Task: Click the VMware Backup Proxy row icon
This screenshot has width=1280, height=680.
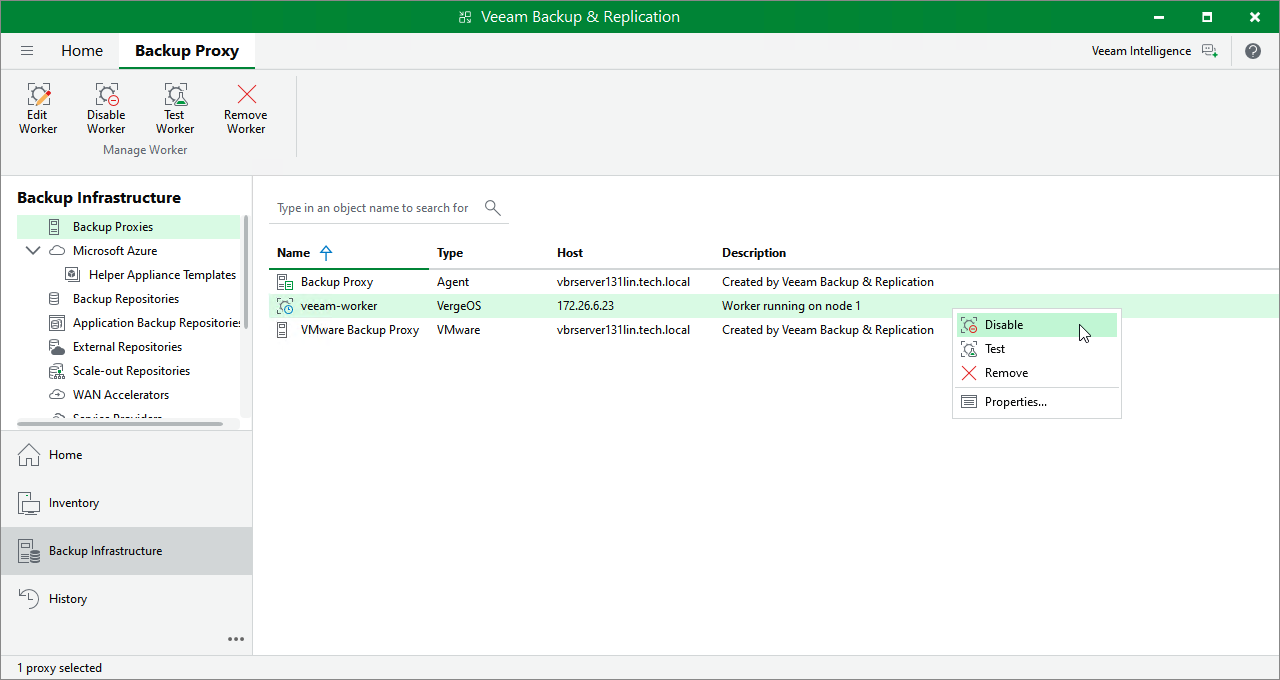Action: point(283,330)
